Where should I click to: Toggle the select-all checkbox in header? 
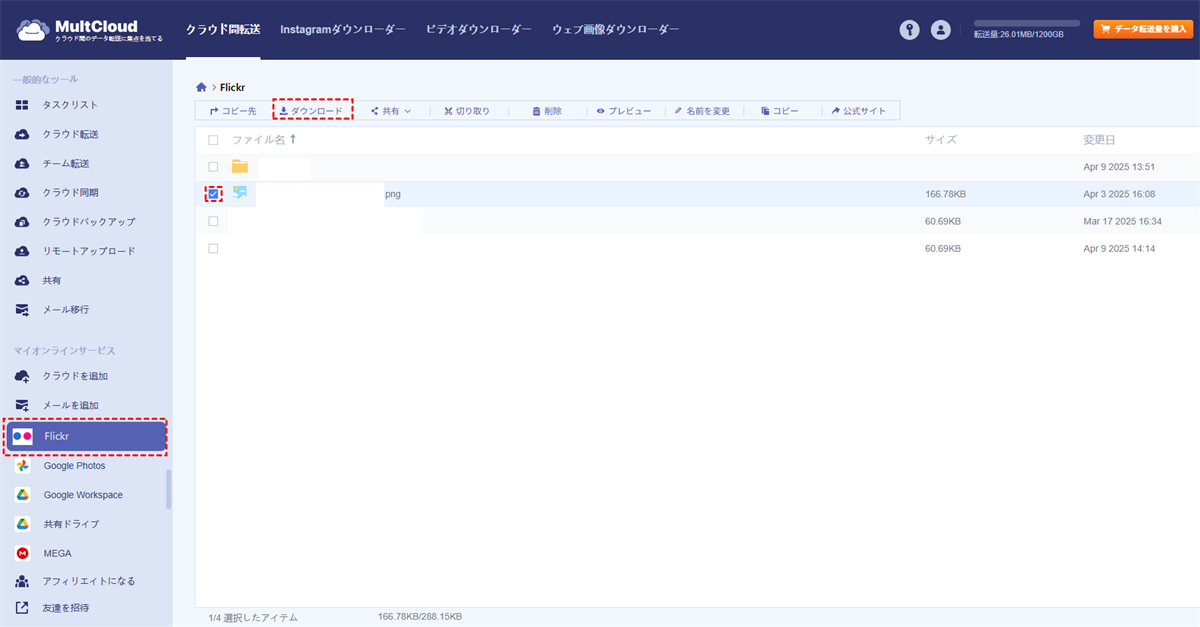[213, 140]
